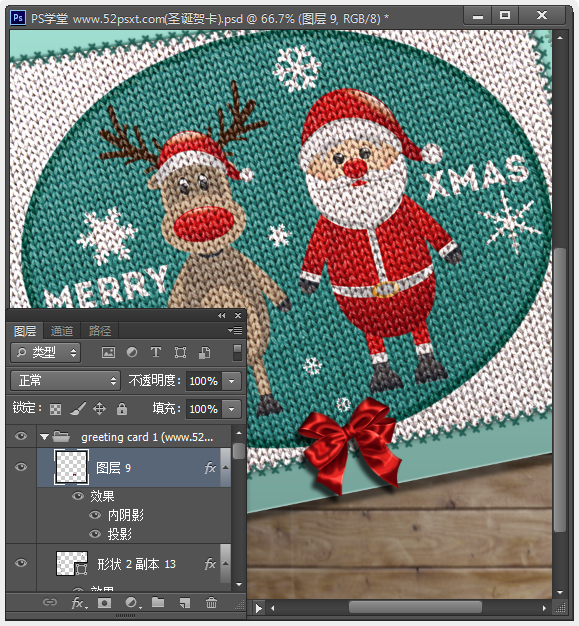Open the 不透明度 opacity dropdown arrow
The image size is (579, 626).
232,381
